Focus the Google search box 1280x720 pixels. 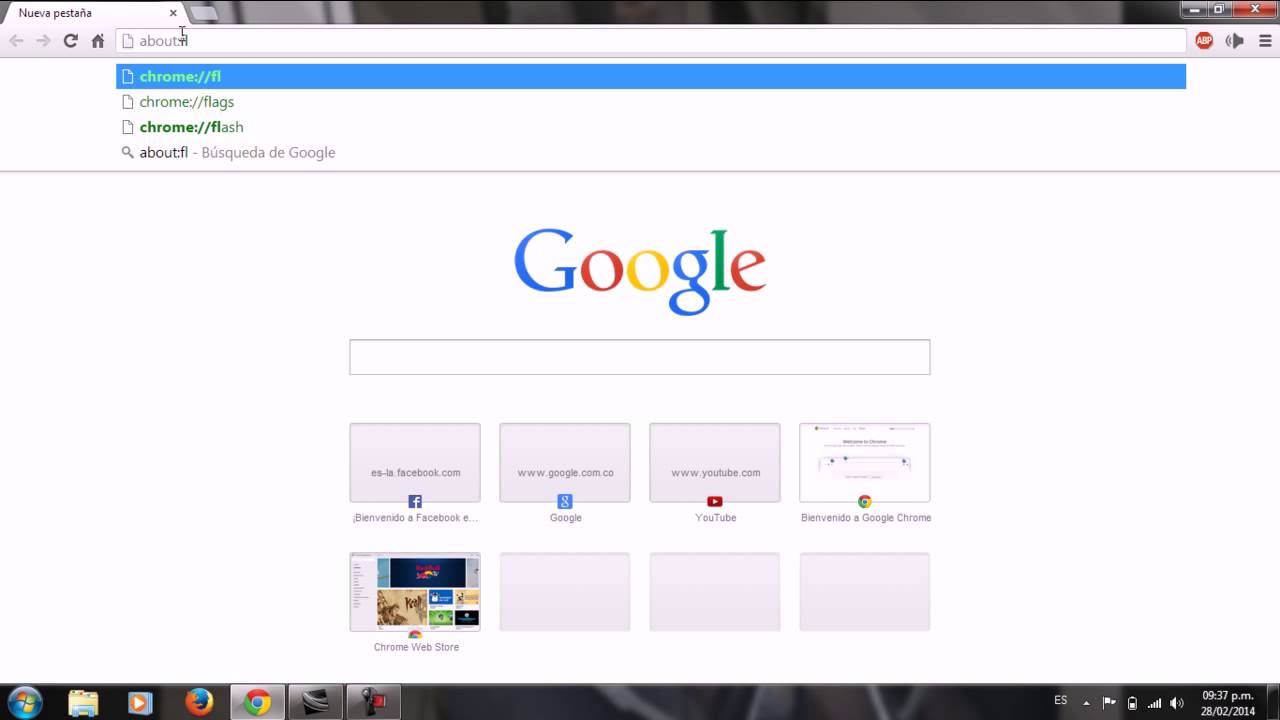(x=640, y=357)
